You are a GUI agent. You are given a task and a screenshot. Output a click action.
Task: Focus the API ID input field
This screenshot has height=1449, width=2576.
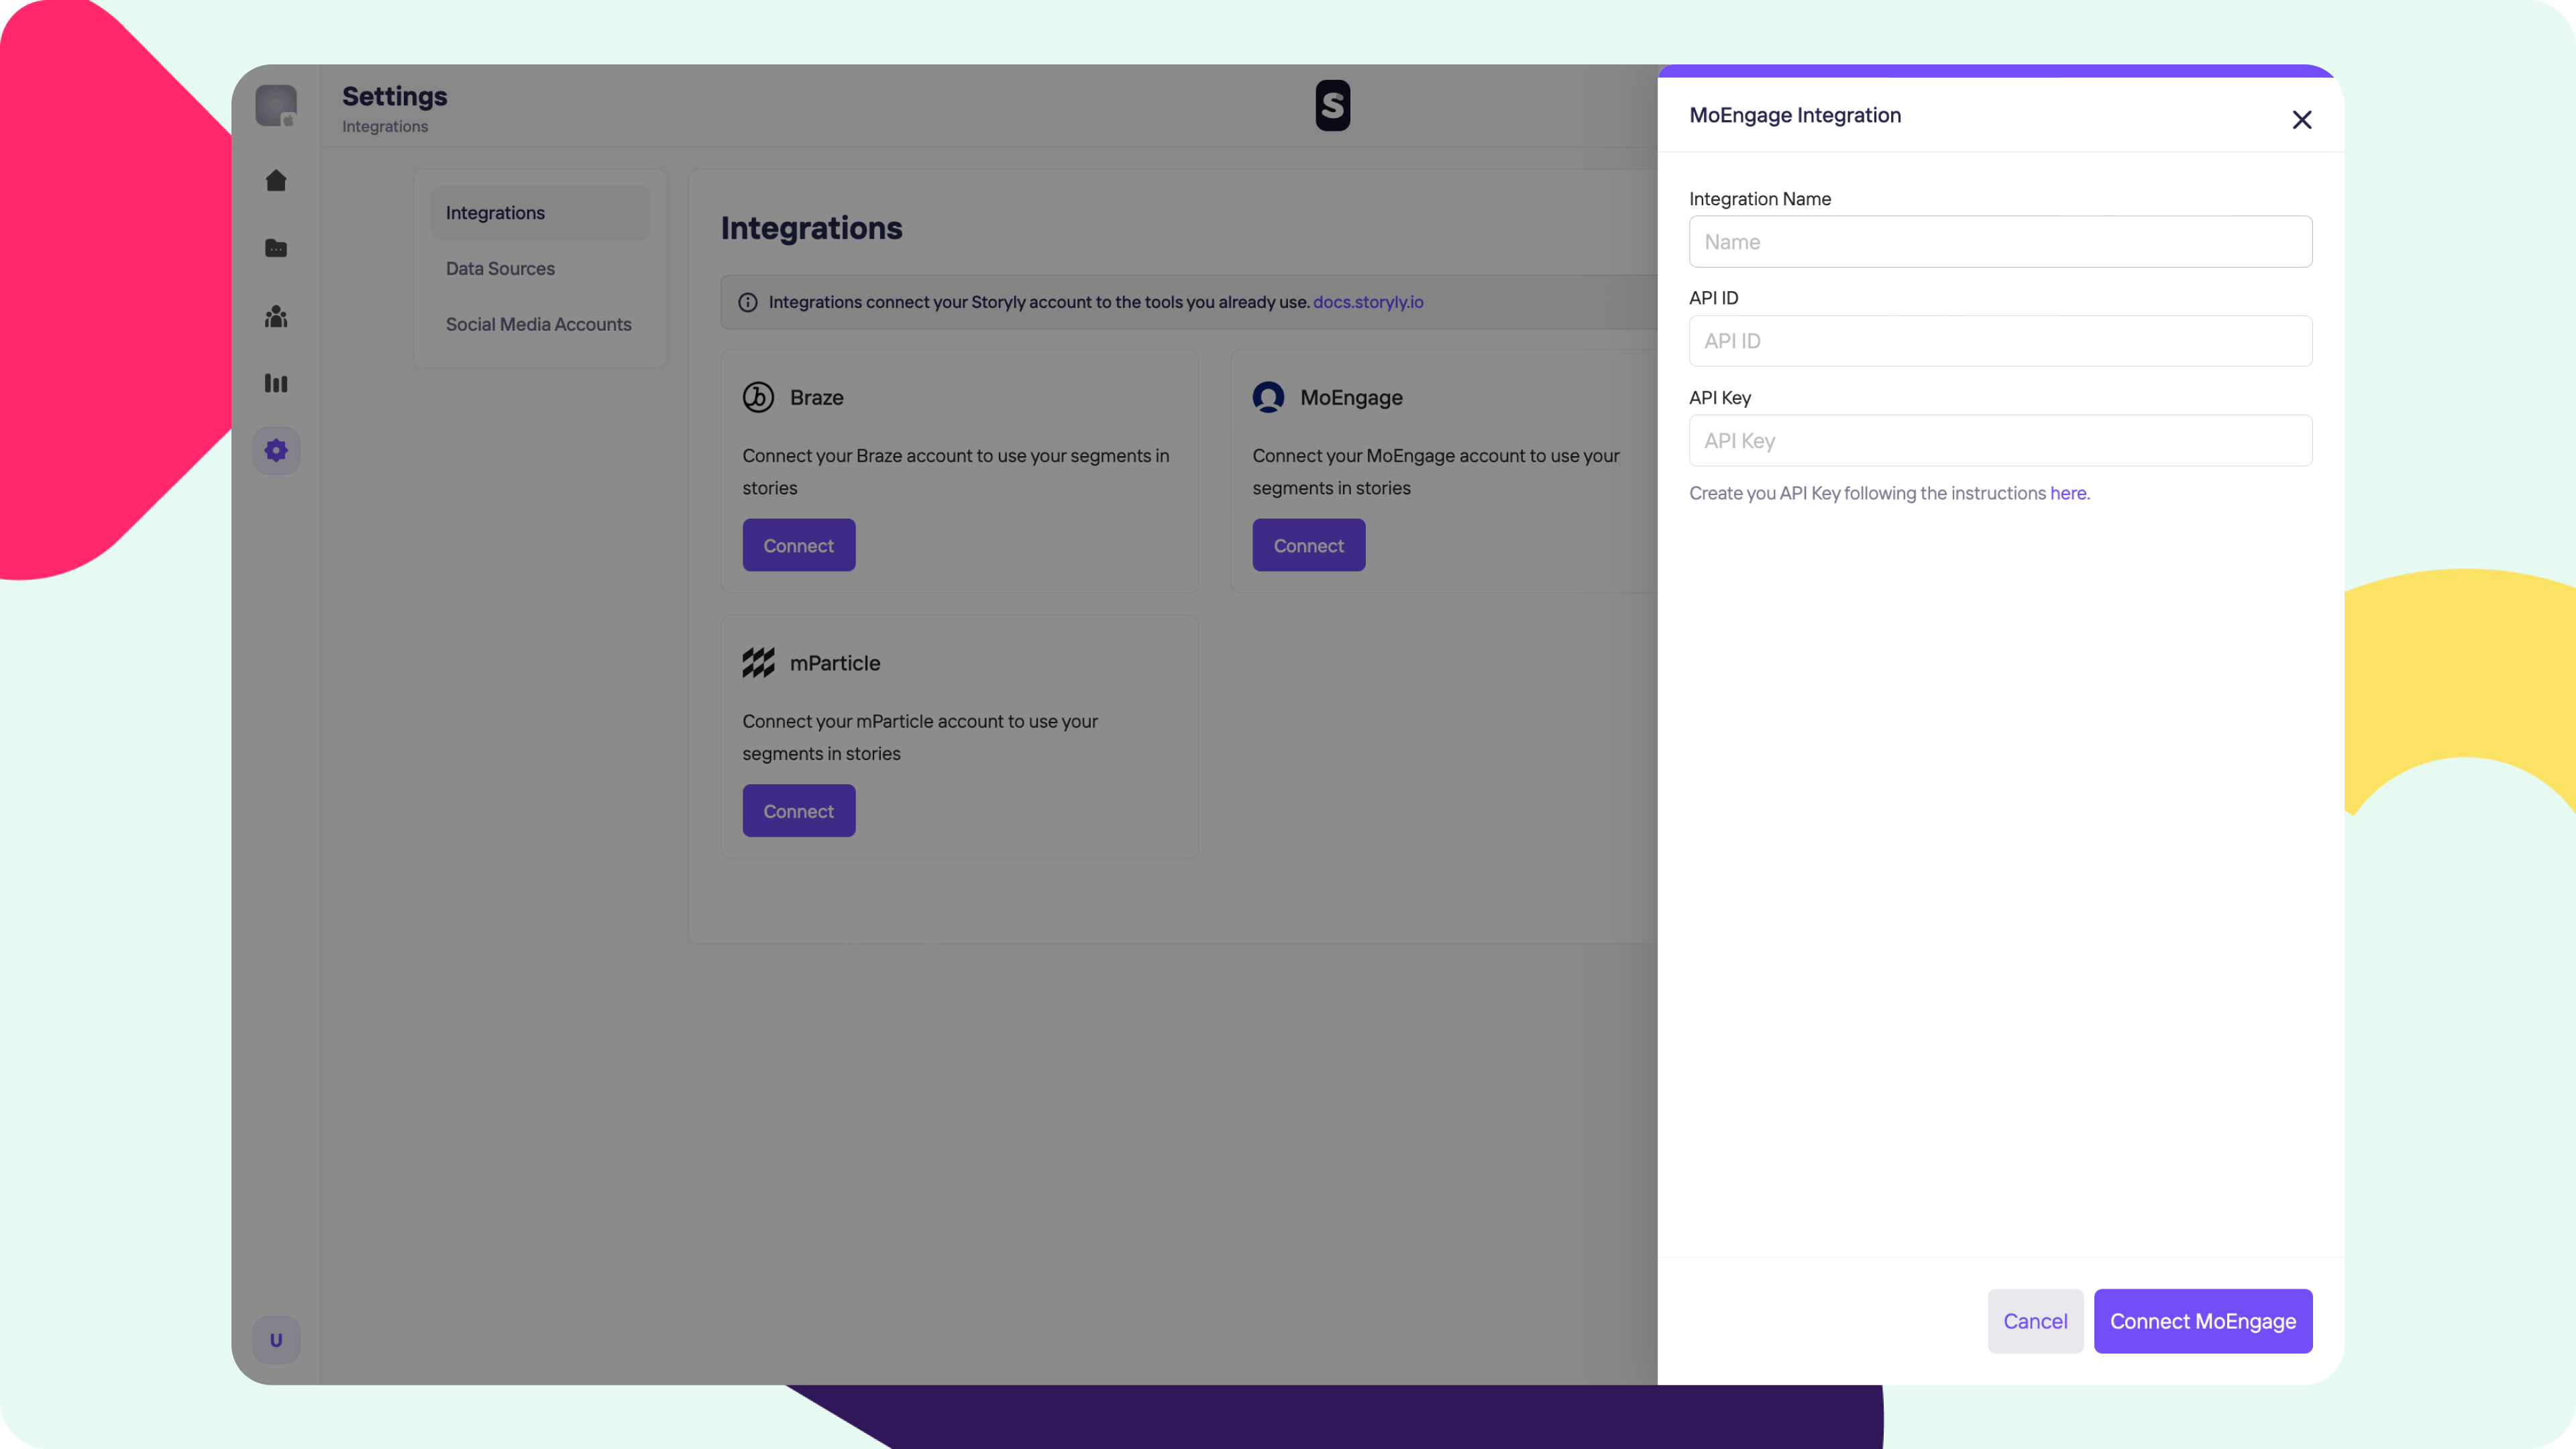pyautogui.click(x=2000, y=341)
